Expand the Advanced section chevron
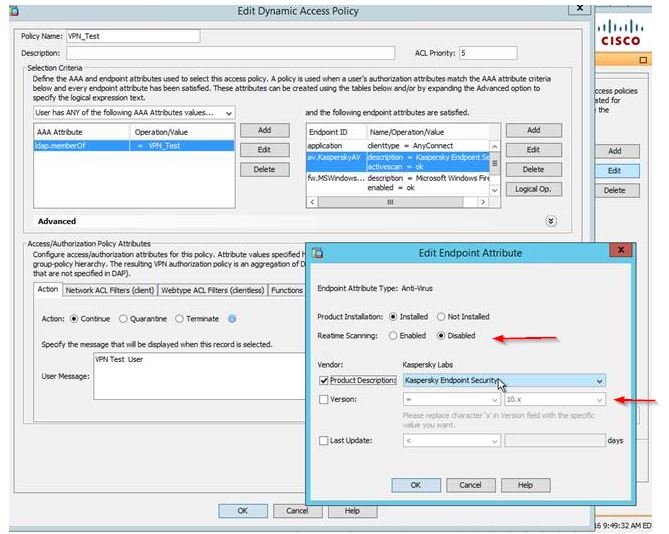The height and width of the screenshot is (534, 669). [551, 221]
